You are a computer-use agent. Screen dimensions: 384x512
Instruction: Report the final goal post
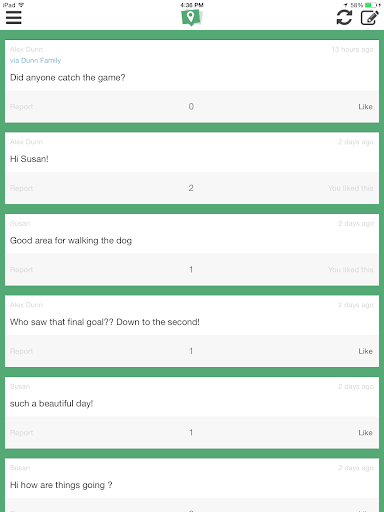coord(21,351)
